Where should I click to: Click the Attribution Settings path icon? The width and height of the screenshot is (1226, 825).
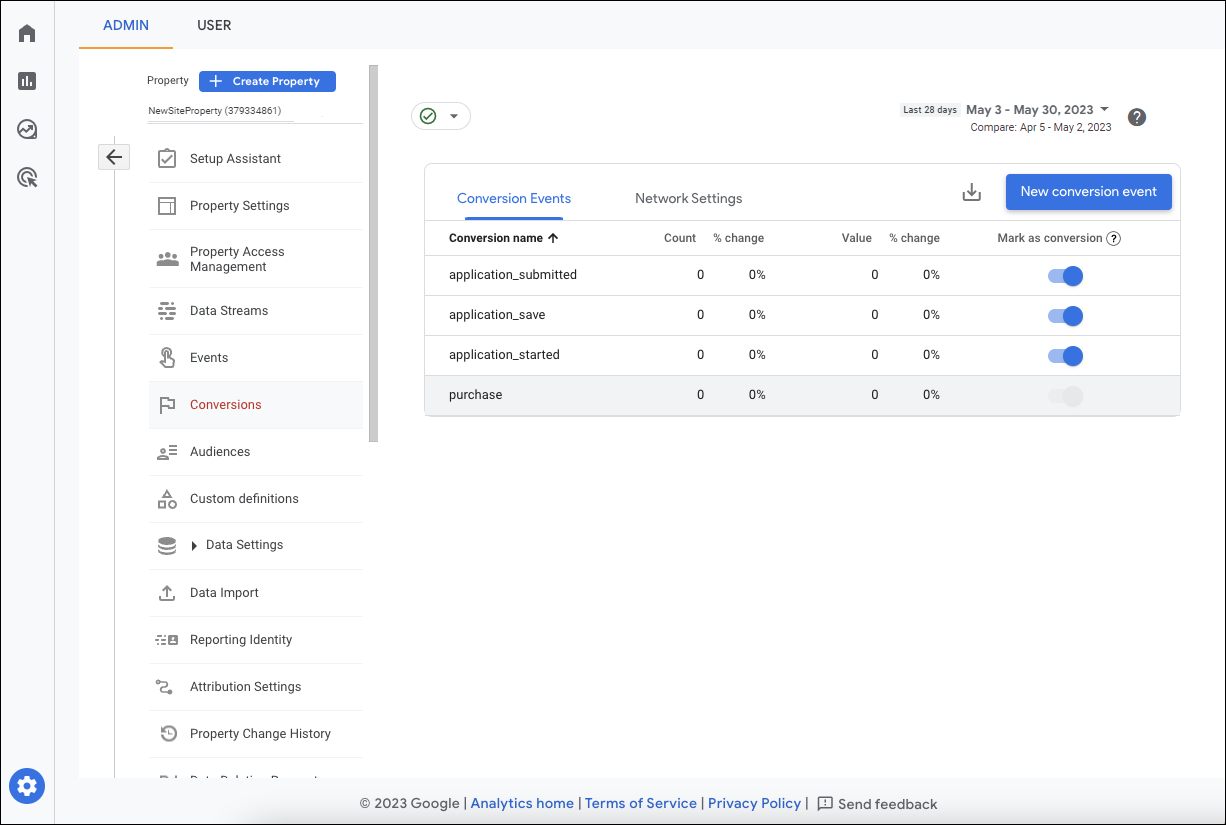click(165, 687)
